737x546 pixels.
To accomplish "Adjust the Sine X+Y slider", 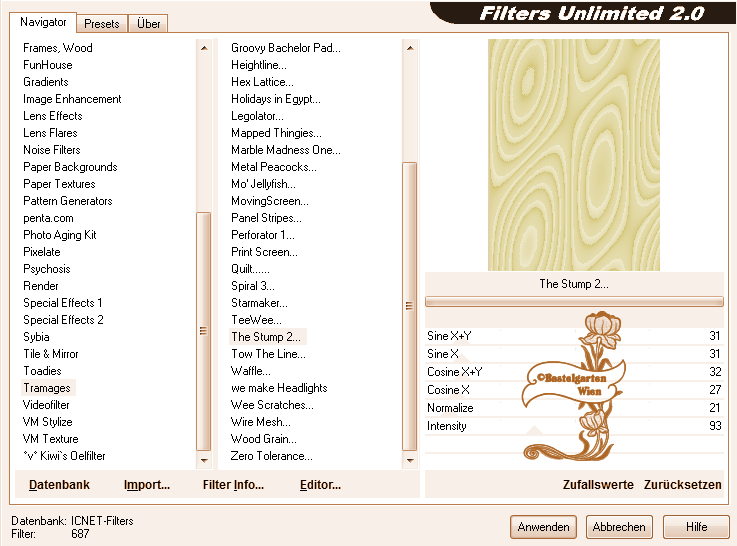I will 574,336.
